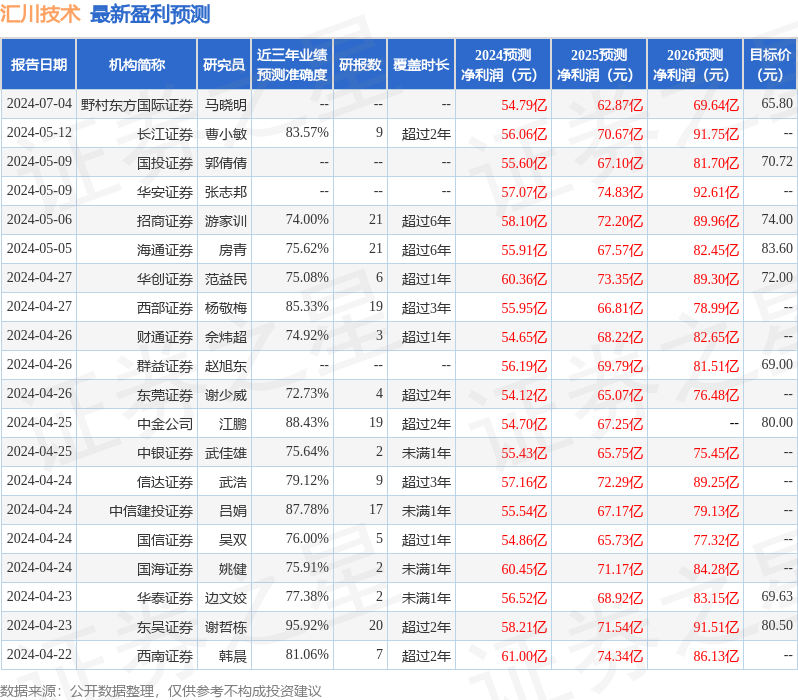This screenshot has width=798, height=700.
Task: Click the 研报数 column header
Action: (x=360, y=64)
